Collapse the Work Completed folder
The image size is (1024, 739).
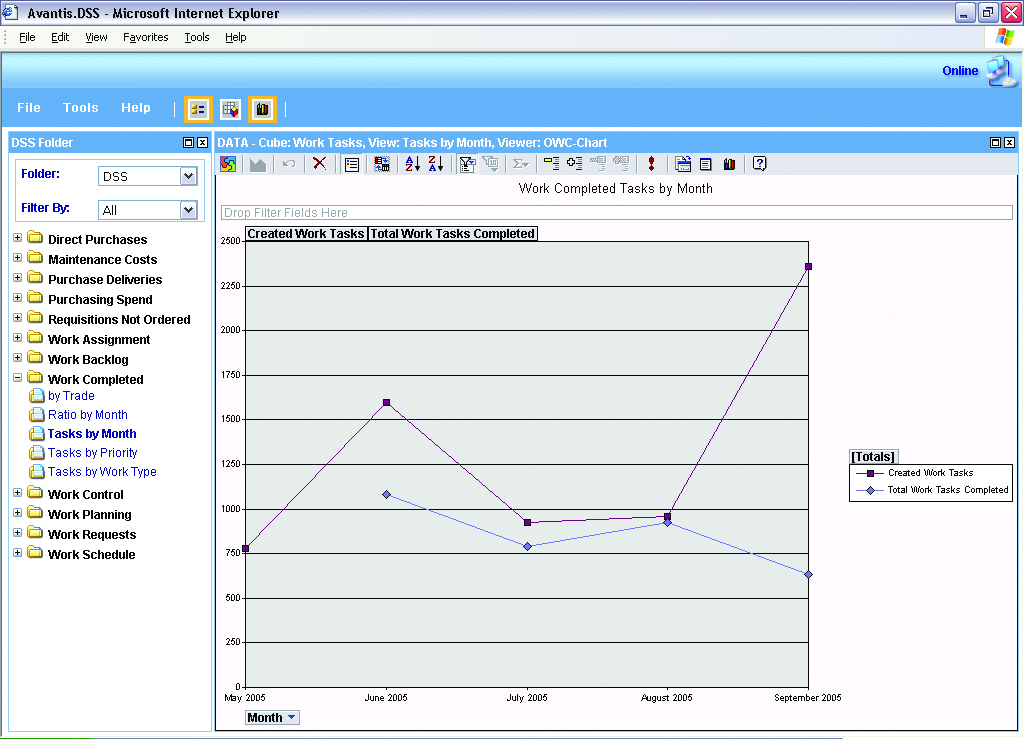point(17,378)
